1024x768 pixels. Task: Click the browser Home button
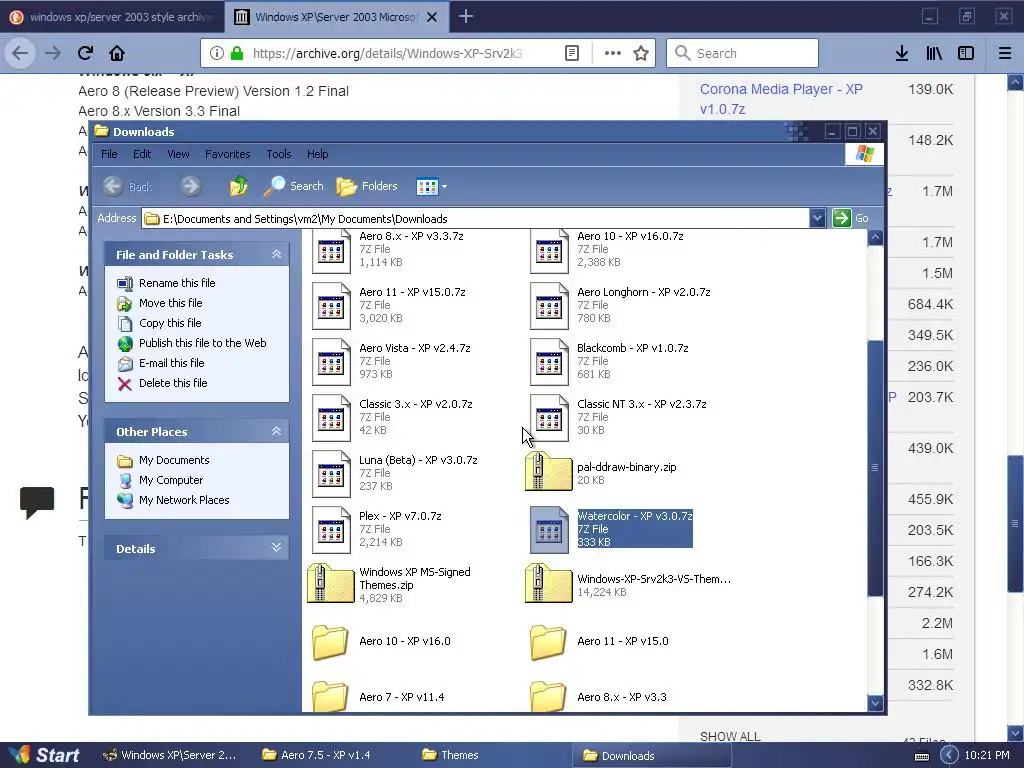117,53
